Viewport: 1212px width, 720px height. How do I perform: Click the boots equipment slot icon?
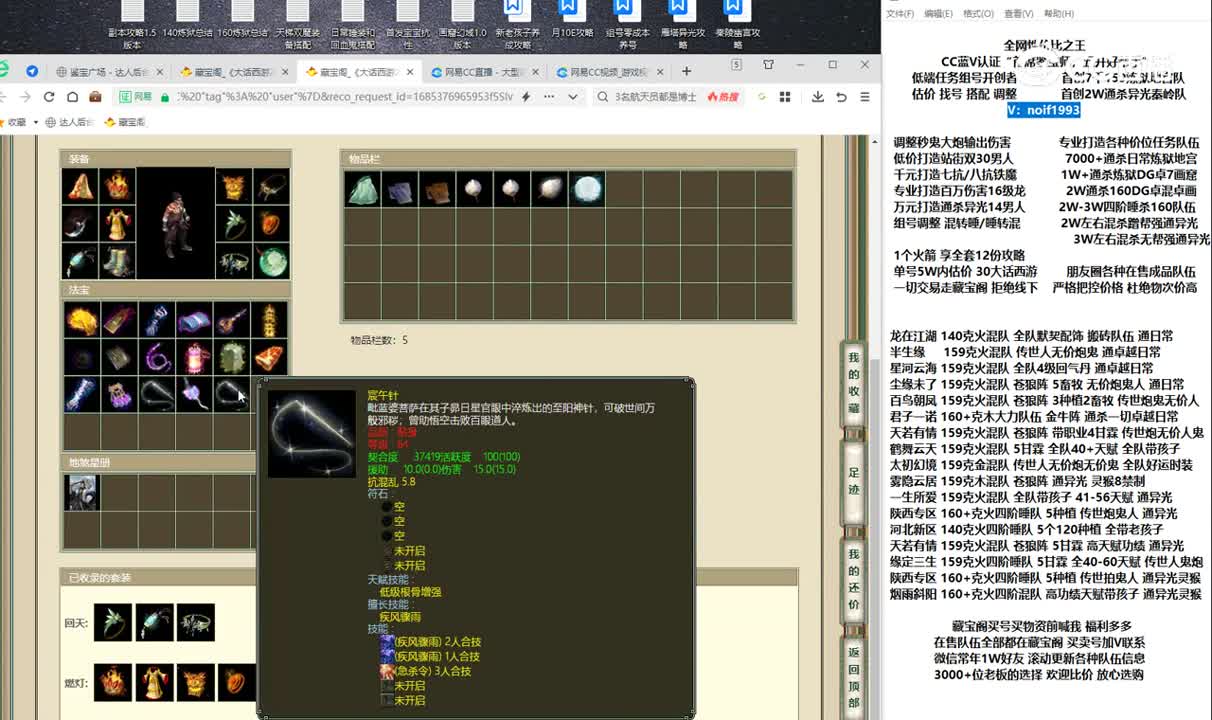(118, 261)
